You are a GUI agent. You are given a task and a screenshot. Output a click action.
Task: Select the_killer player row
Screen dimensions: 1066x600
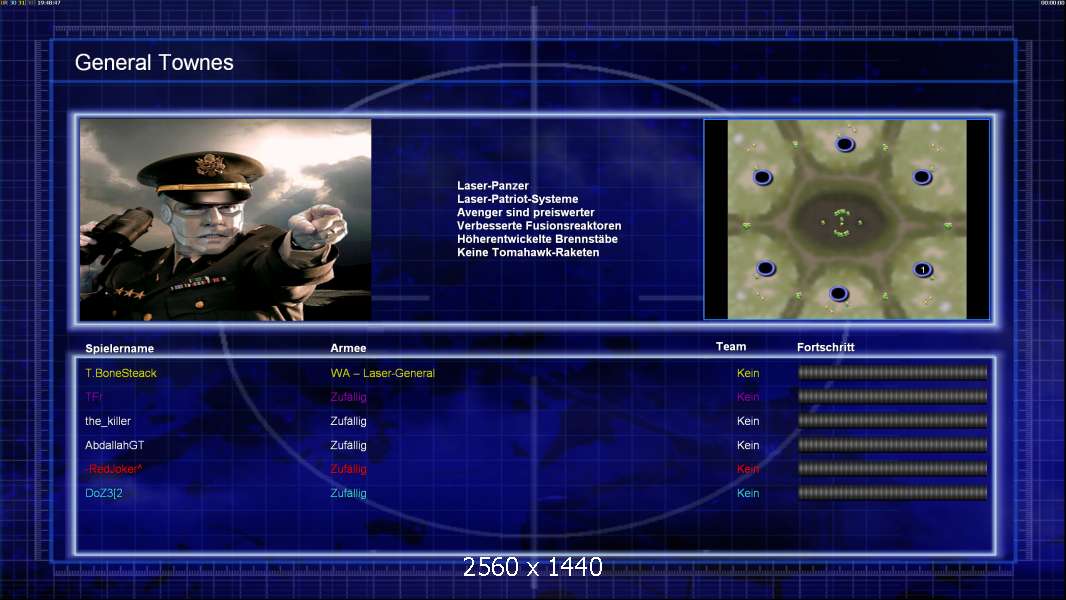534,421
